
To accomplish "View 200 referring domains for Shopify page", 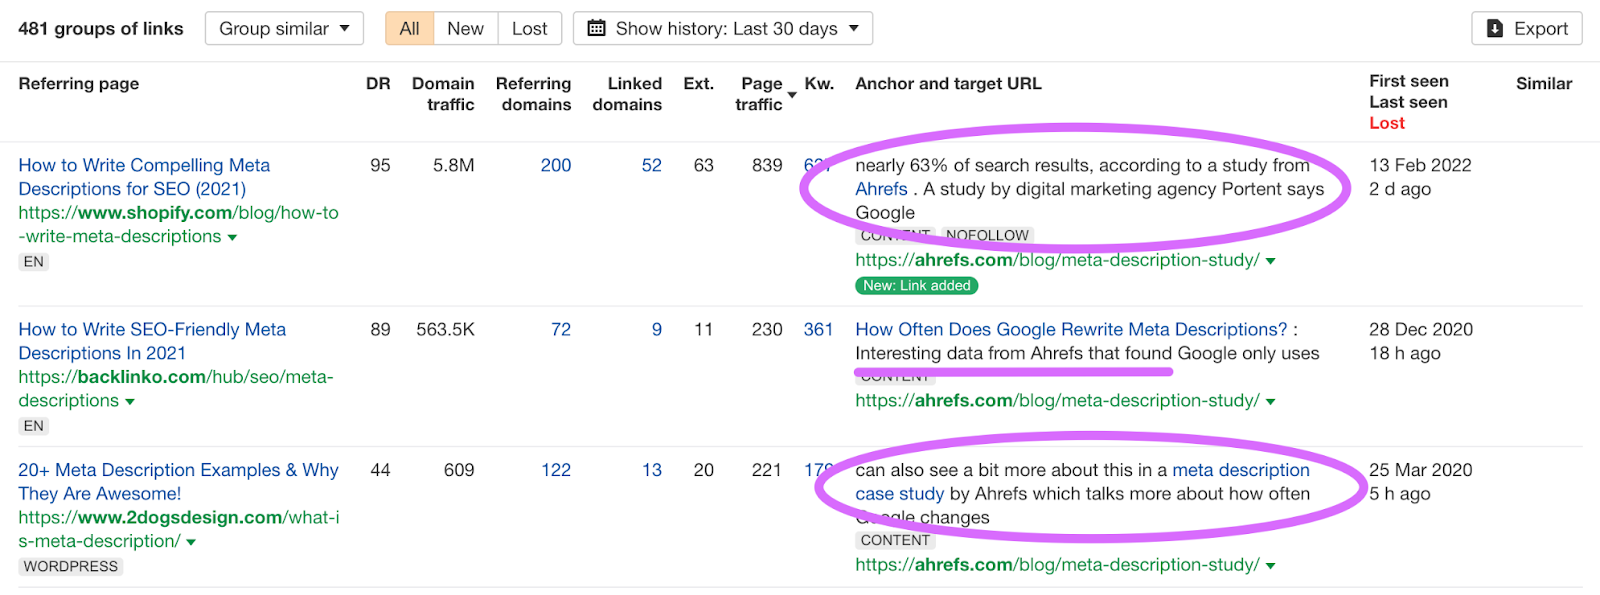I will 556,165.
